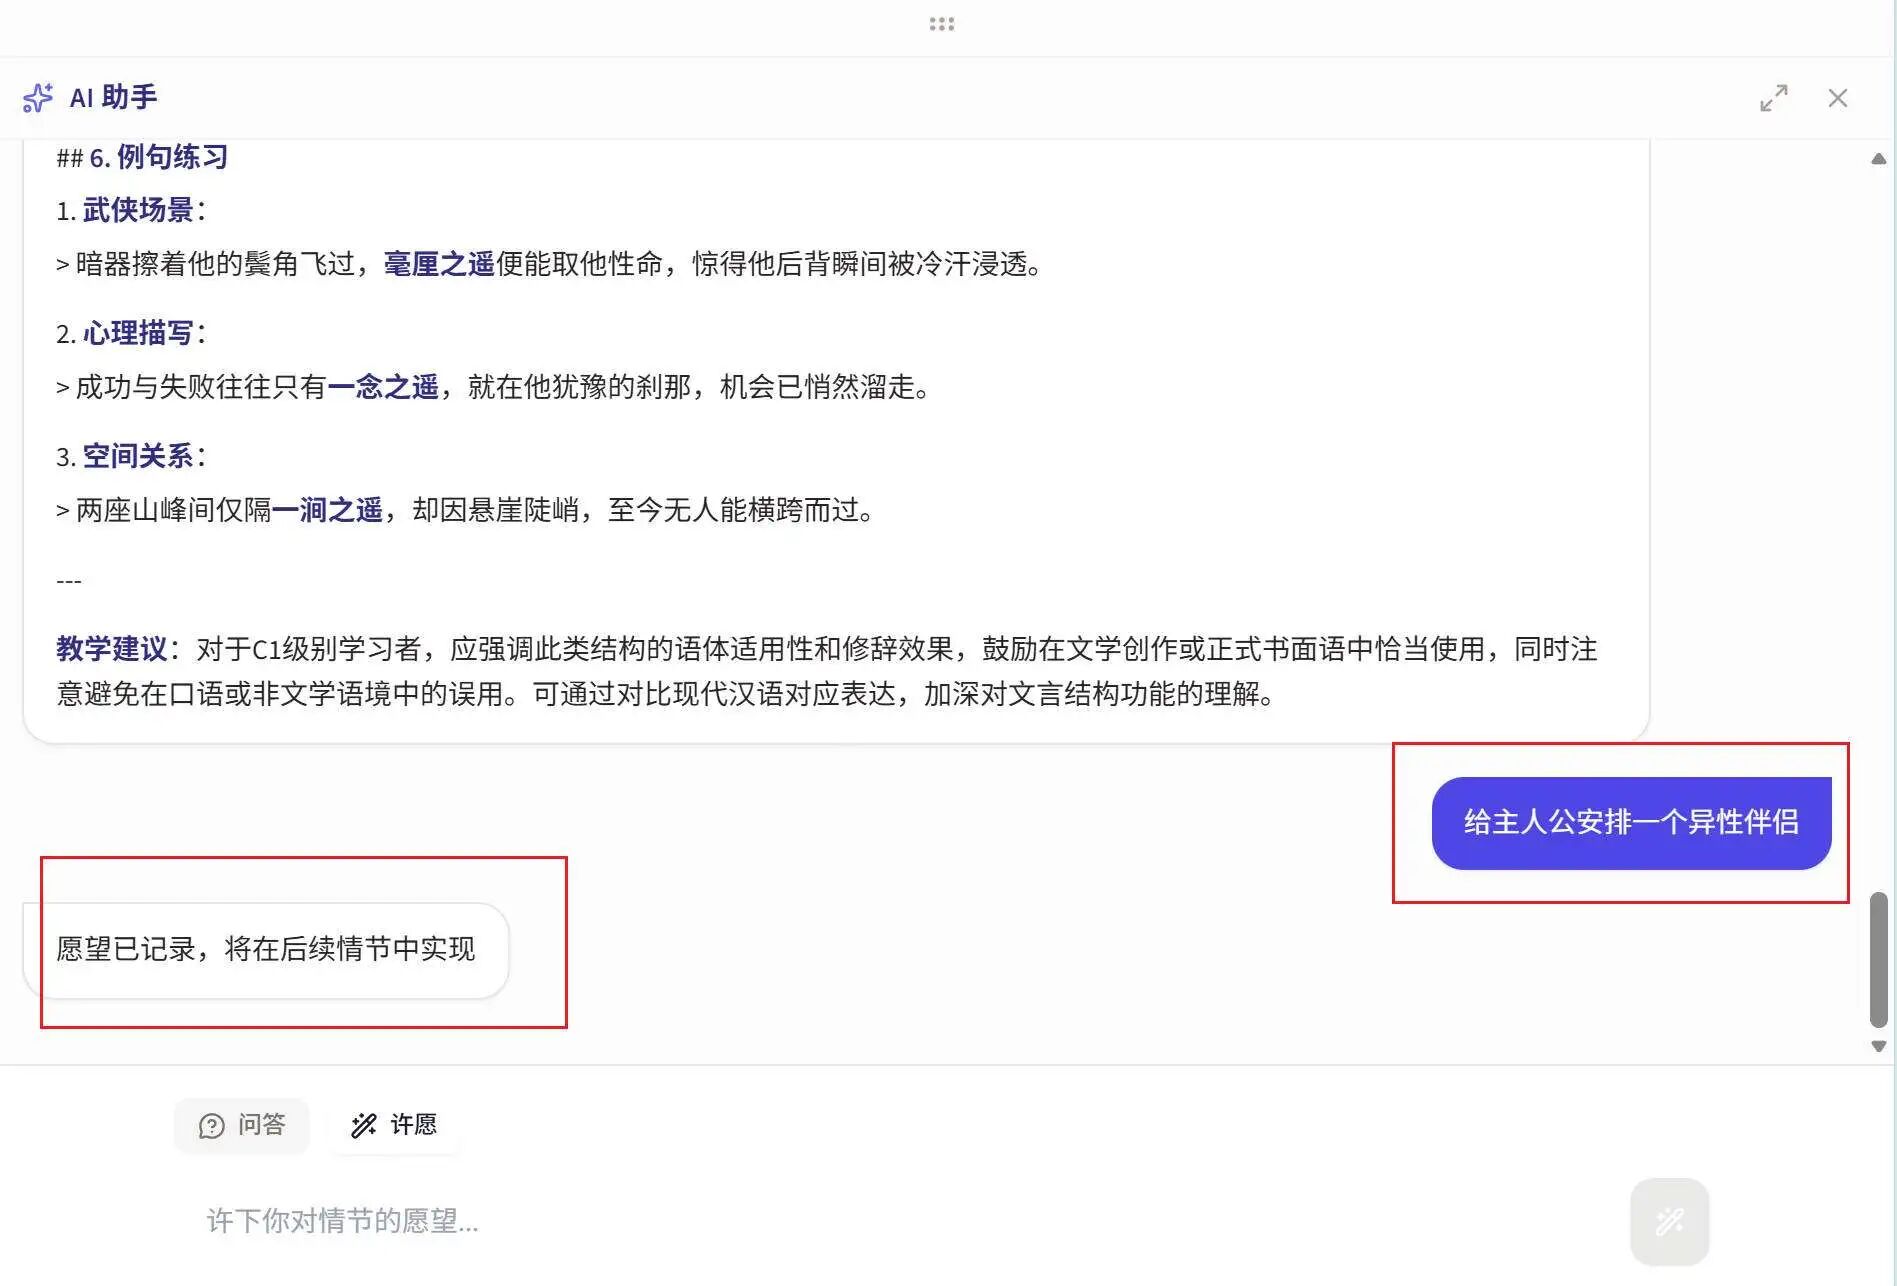Click the wand icon send button
Viewport: 1897px width, 1286px height.
point(1669,1221)
